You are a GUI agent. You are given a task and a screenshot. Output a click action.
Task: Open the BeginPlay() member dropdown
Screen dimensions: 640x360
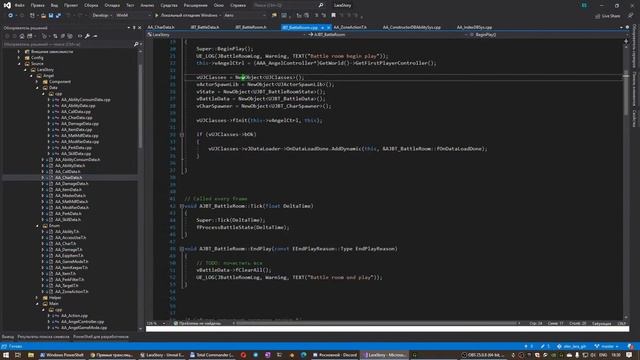click(x=546, y=35)
